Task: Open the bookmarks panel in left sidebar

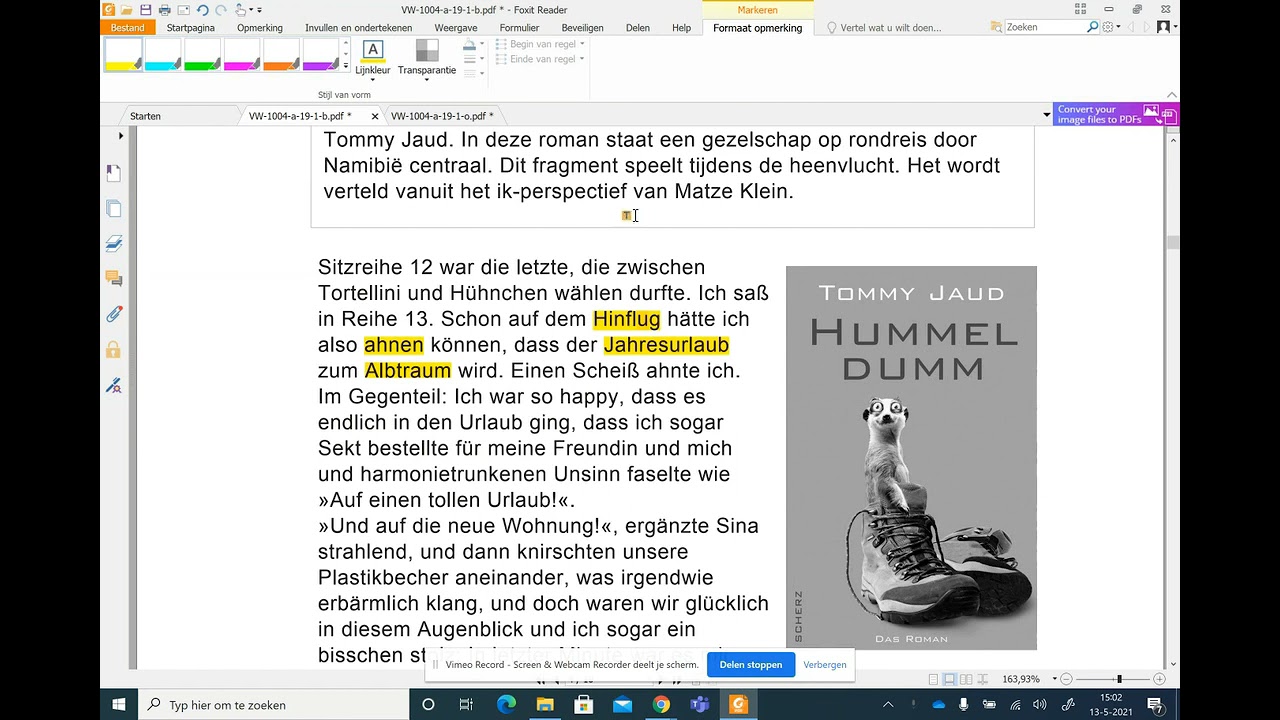Action: [113, 173]
